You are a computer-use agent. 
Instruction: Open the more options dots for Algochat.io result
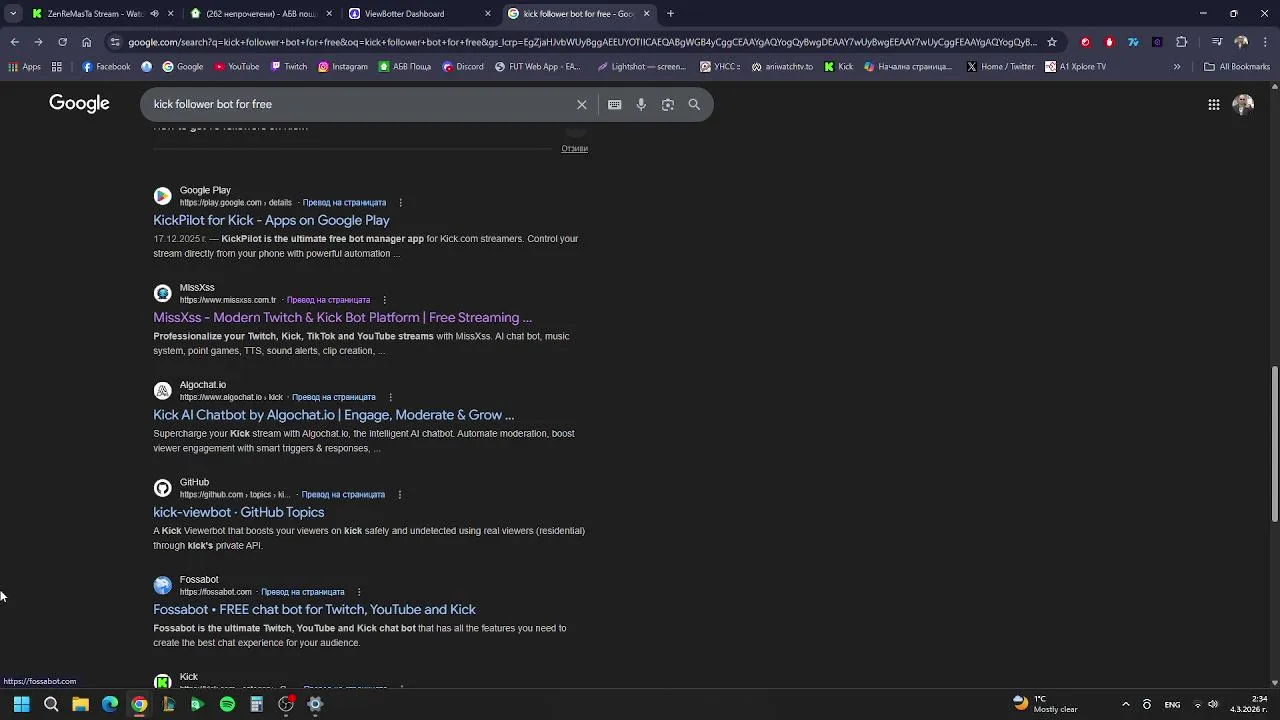coord(390,397)
